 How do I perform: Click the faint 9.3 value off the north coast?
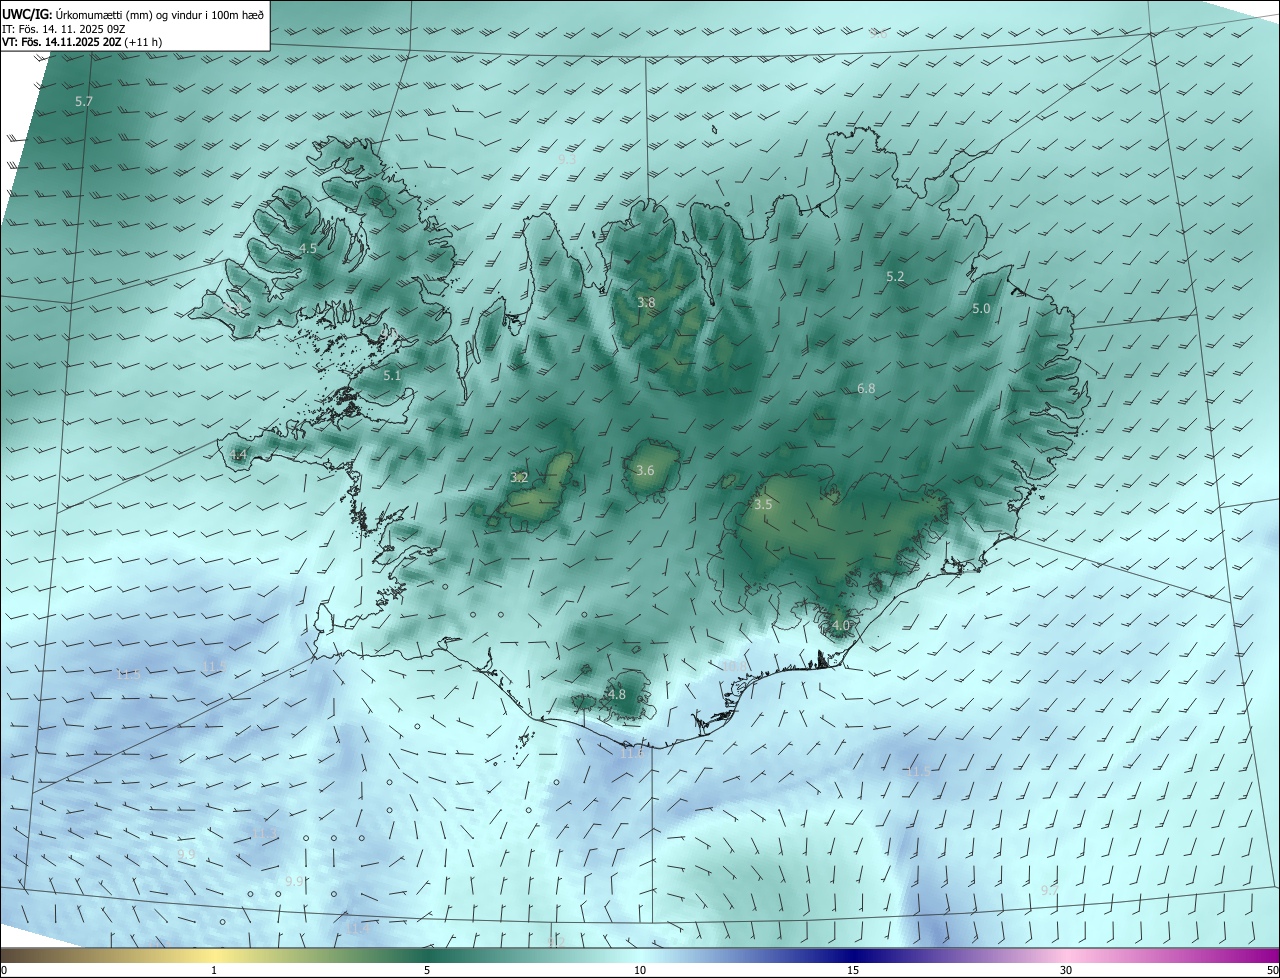[x=567, y=159]
